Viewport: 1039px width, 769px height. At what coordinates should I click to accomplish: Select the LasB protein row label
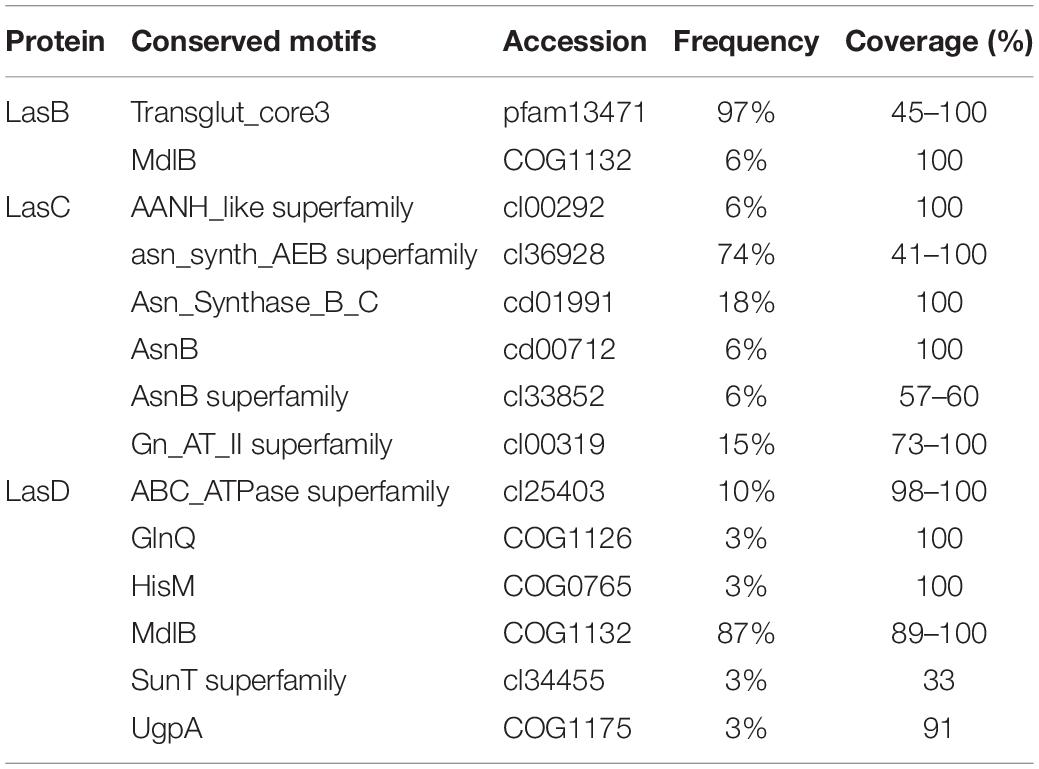point(37,113)
